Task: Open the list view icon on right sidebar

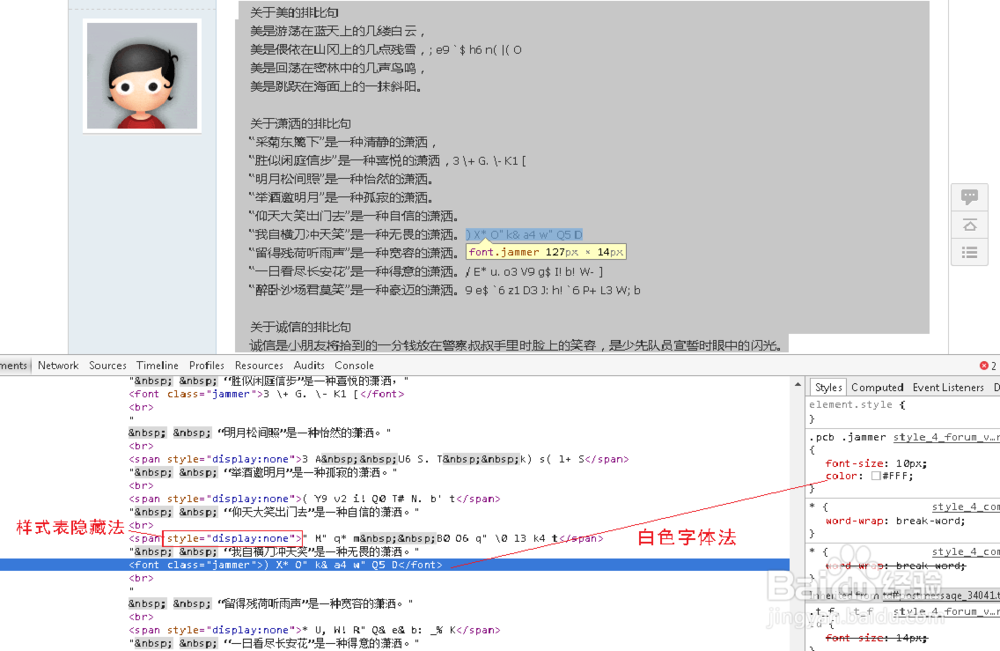Action: coord(969,252)
